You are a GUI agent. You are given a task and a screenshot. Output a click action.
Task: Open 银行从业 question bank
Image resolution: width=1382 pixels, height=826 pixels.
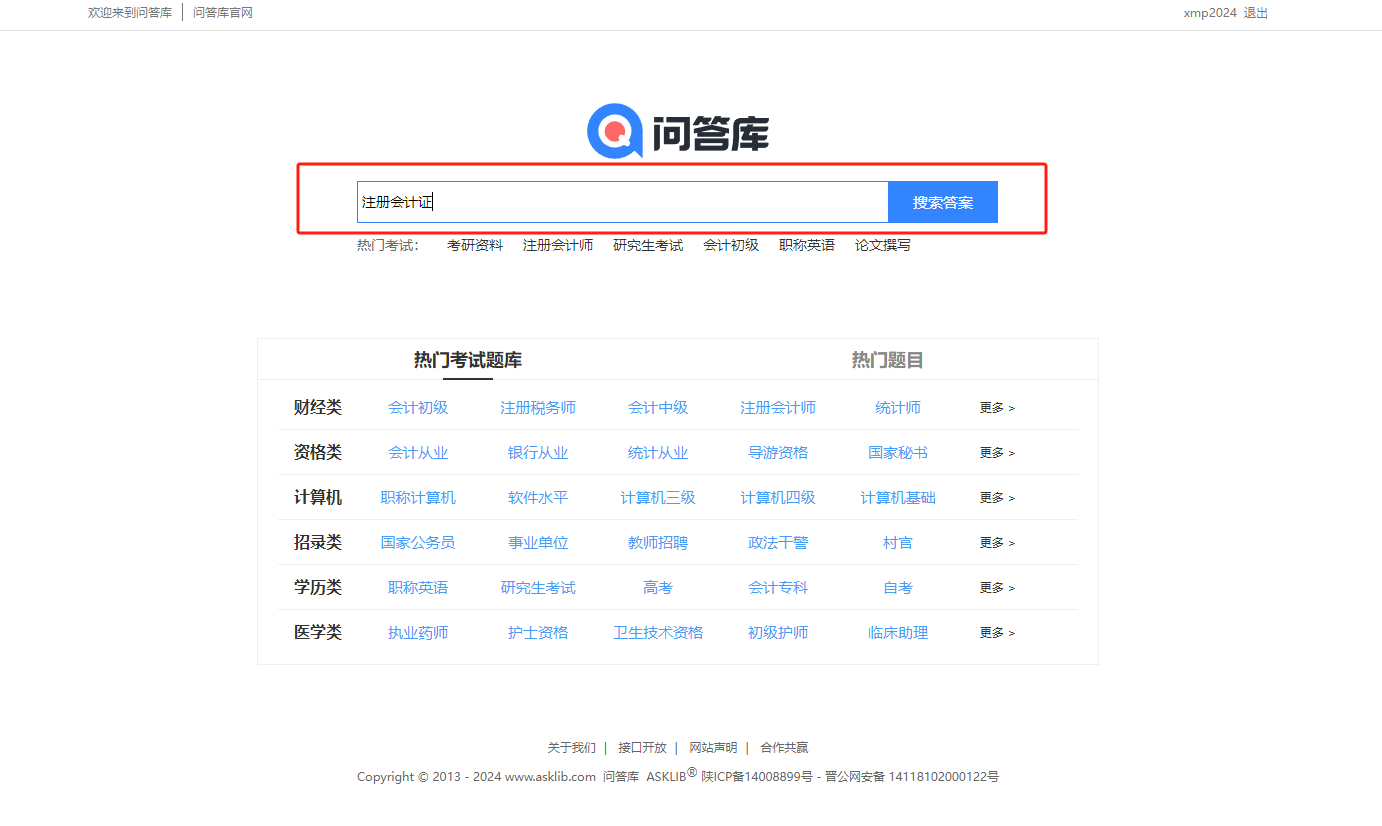538,453
